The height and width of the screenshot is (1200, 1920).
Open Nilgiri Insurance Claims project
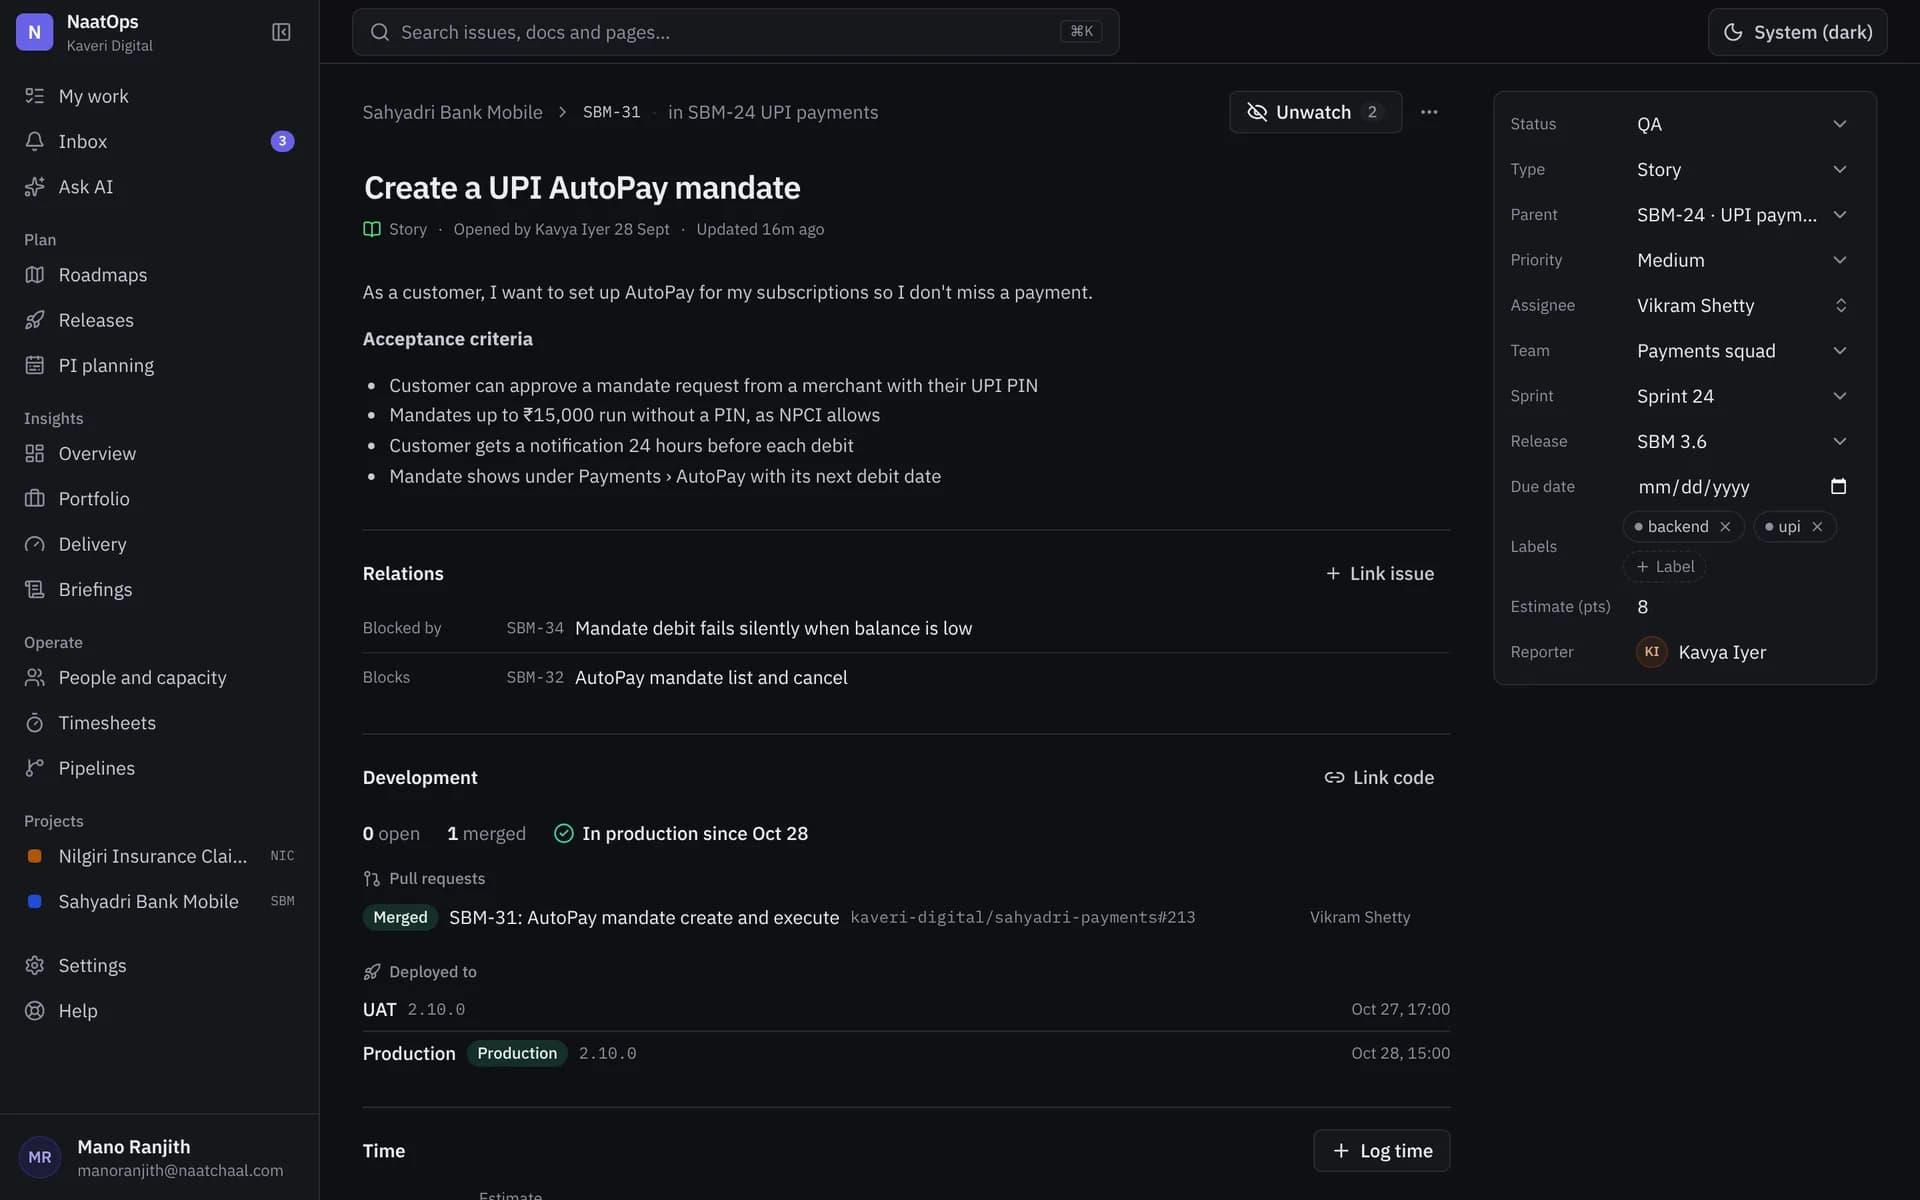pos(159,856)
